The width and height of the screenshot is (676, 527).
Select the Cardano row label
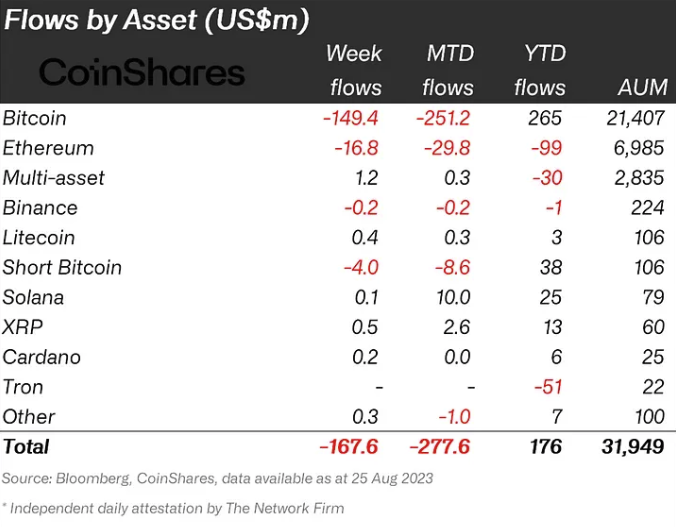41,357
